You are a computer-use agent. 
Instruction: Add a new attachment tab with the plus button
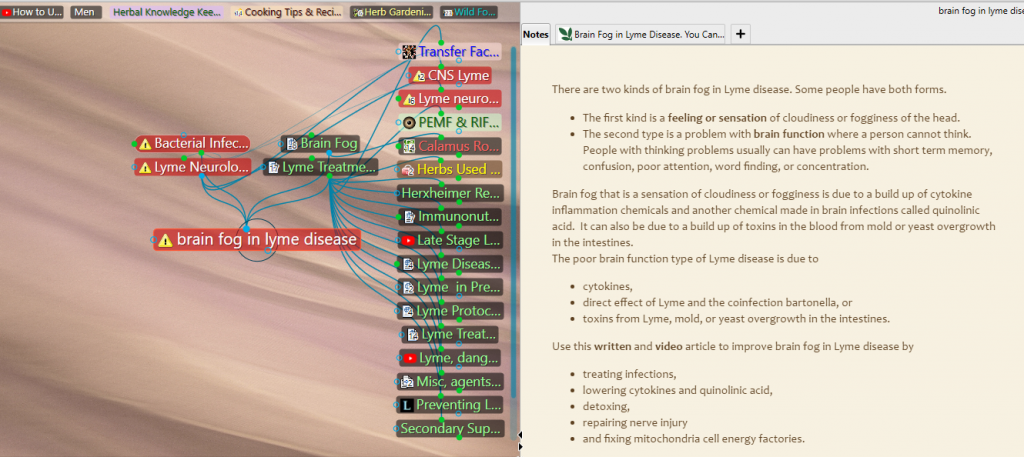tap(740, 35)
